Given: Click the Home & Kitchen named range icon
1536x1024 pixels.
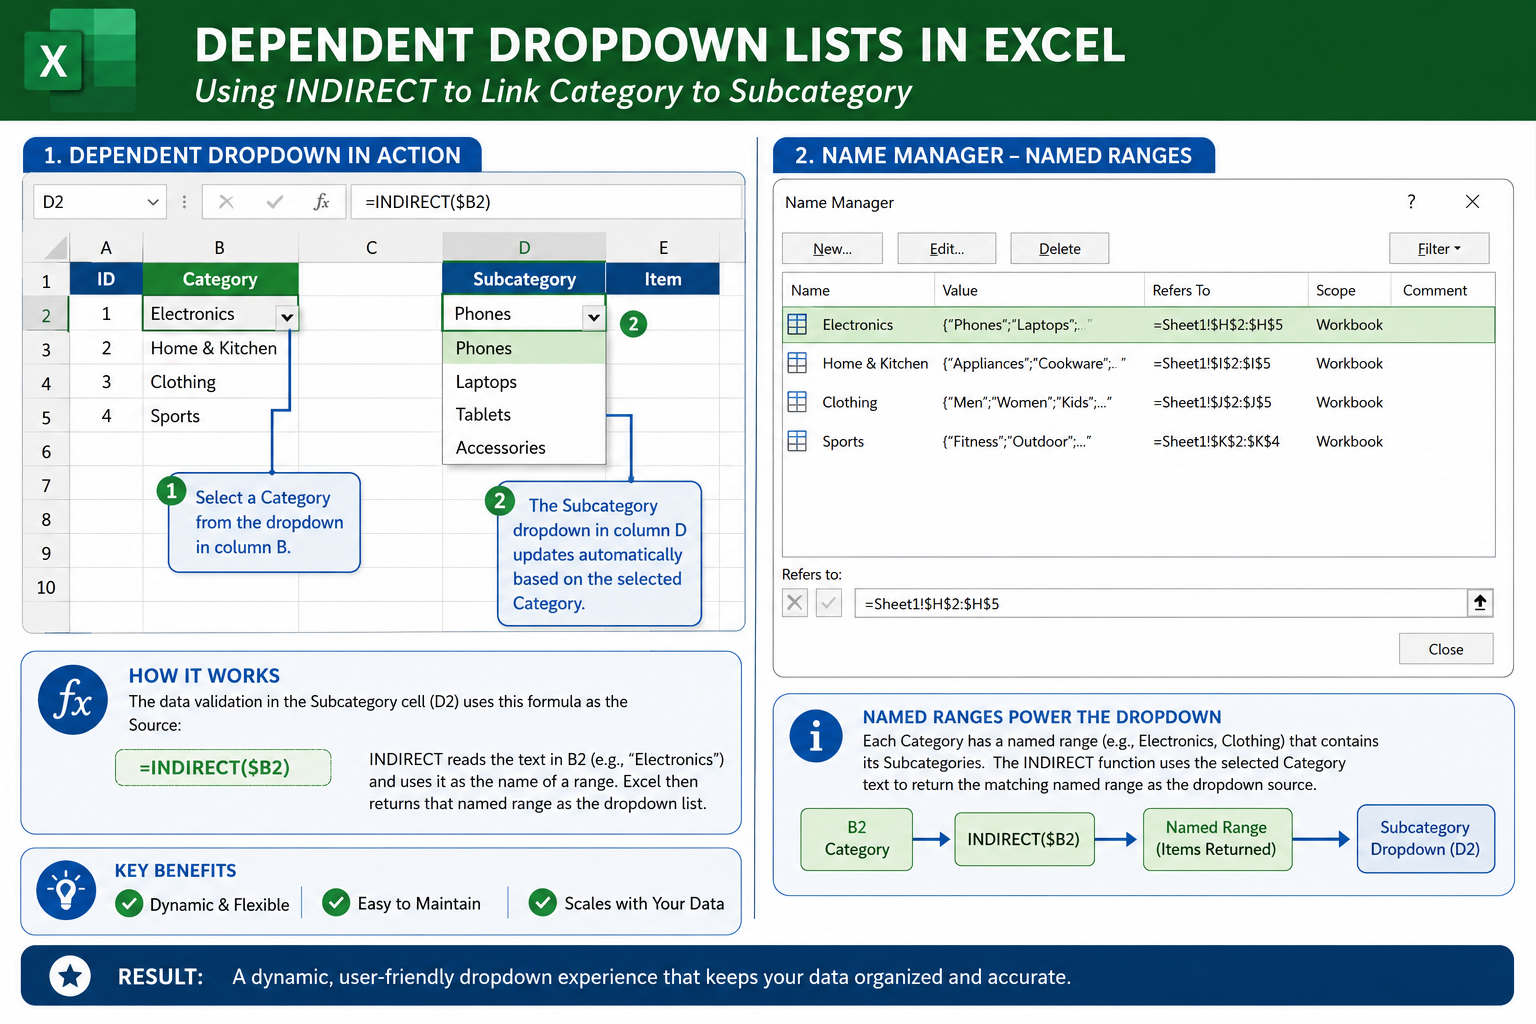Looking at the screenshot, I should pyautogui.click(x=797, y=363).
